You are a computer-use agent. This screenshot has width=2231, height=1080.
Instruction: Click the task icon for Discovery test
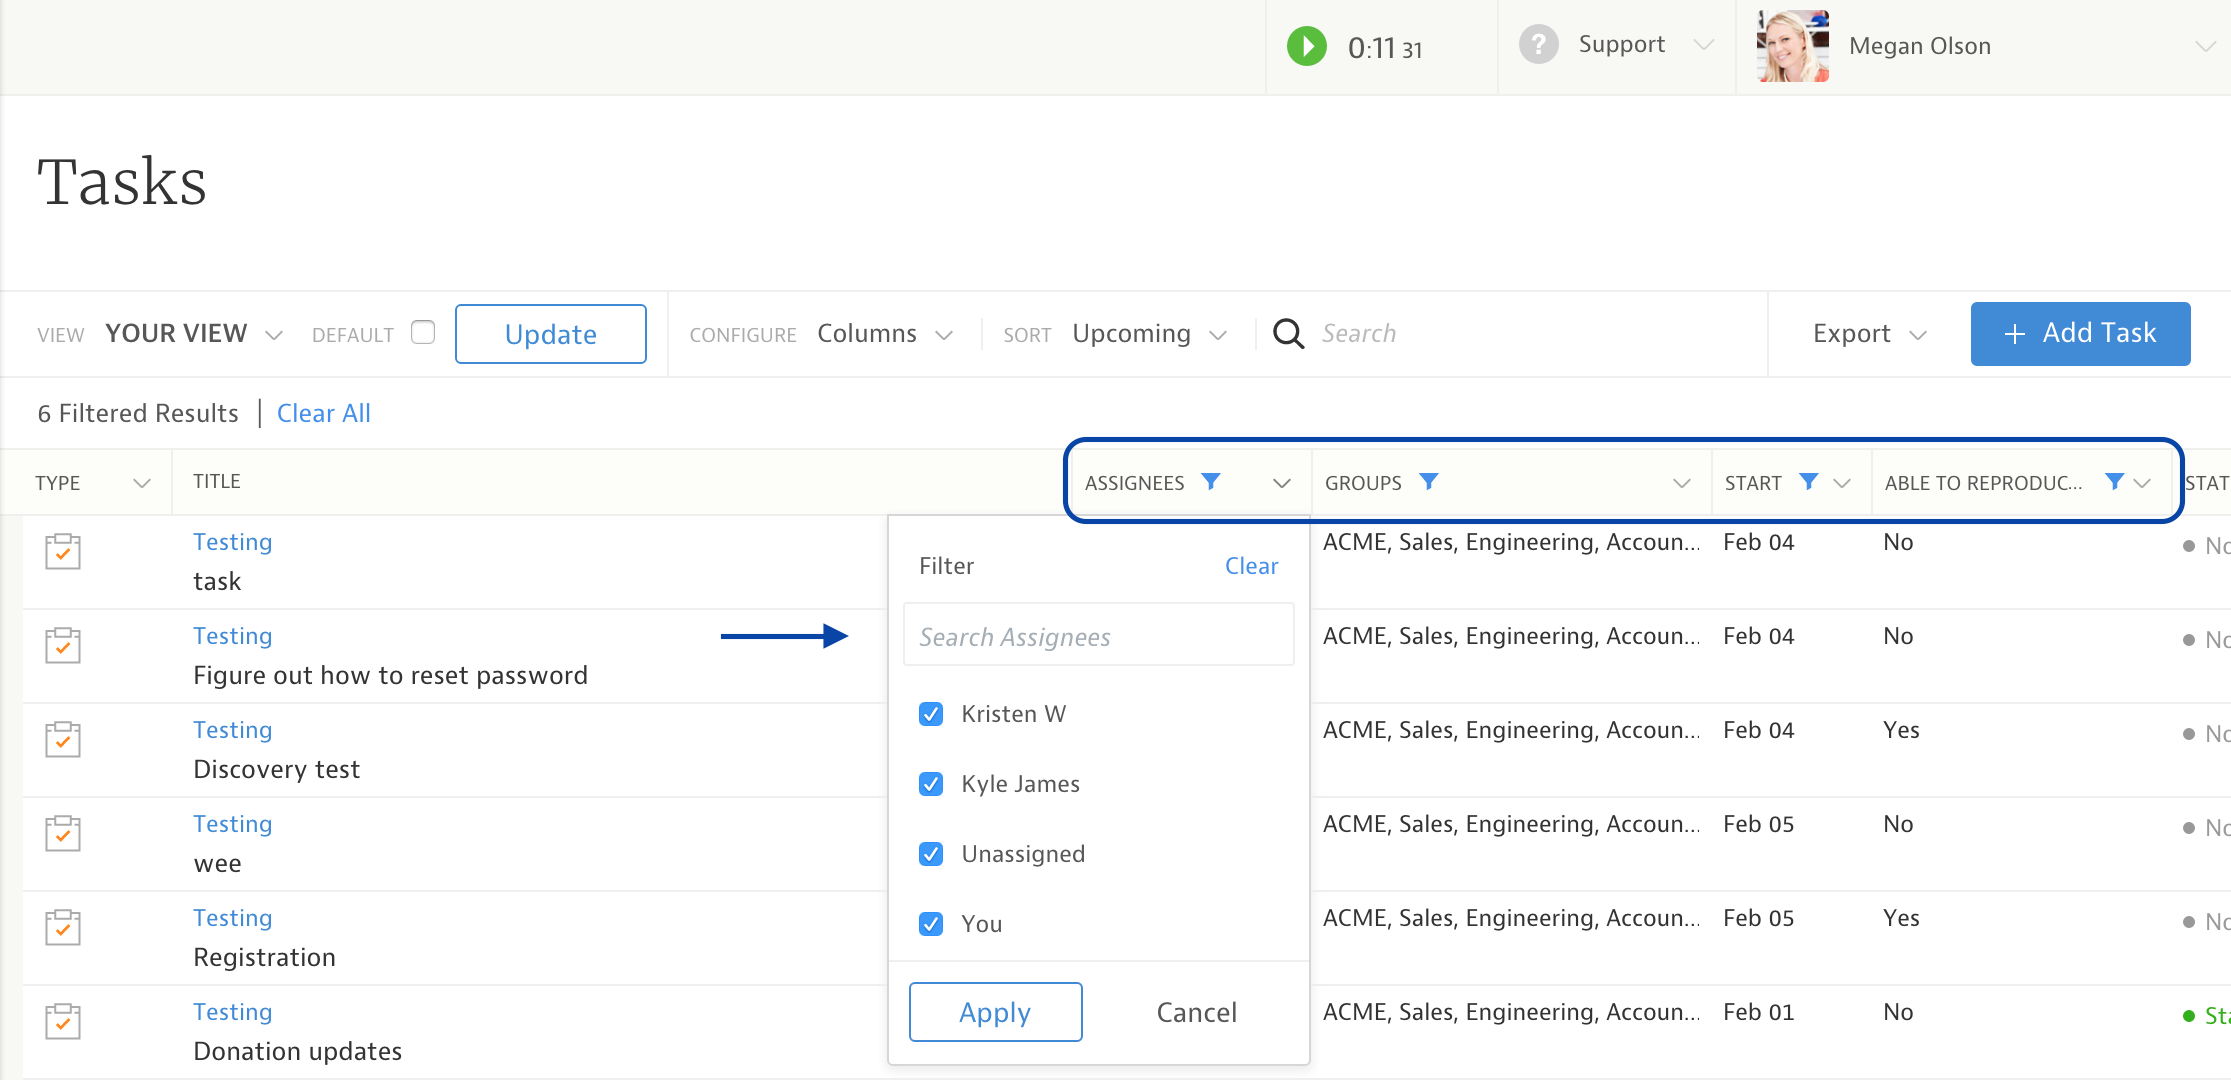(63, 739)
